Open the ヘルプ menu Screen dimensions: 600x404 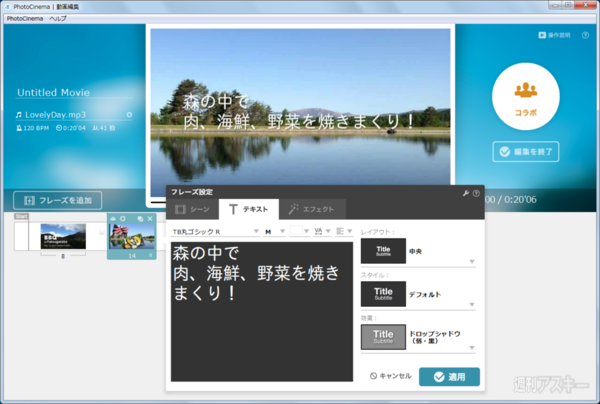[58, 18]
